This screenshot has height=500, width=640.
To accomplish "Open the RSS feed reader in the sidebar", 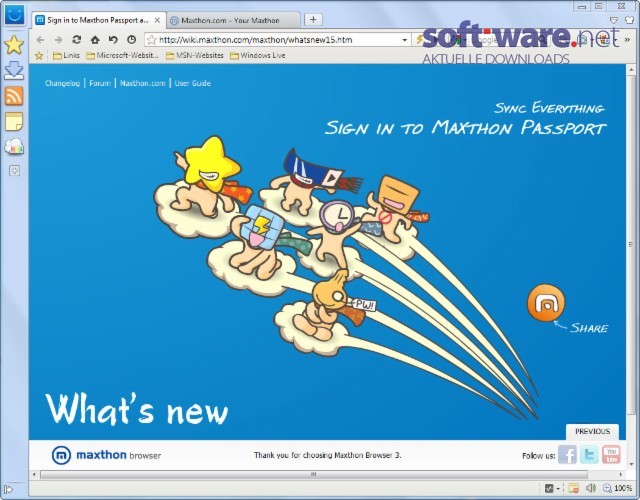I will pos(14,96).
